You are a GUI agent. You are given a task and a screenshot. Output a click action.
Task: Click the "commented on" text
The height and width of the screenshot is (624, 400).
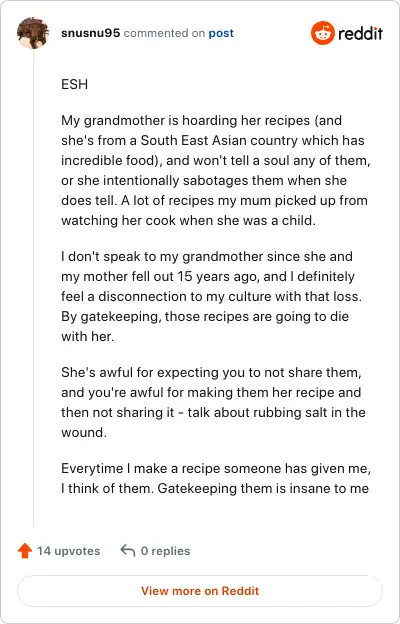click(x=164, y=33)
